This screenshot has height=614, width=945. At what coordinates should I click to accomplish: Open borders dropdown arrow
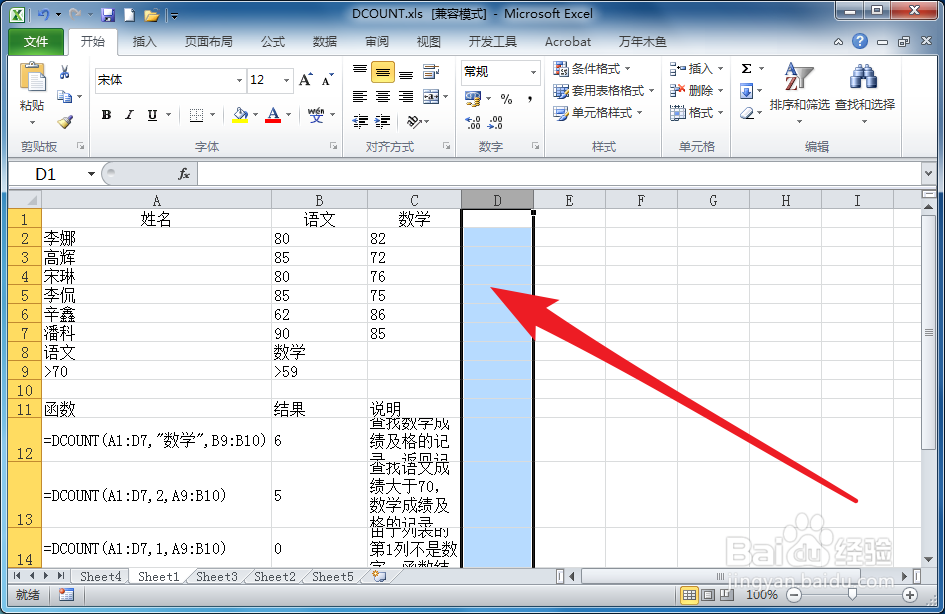(213, 114)
